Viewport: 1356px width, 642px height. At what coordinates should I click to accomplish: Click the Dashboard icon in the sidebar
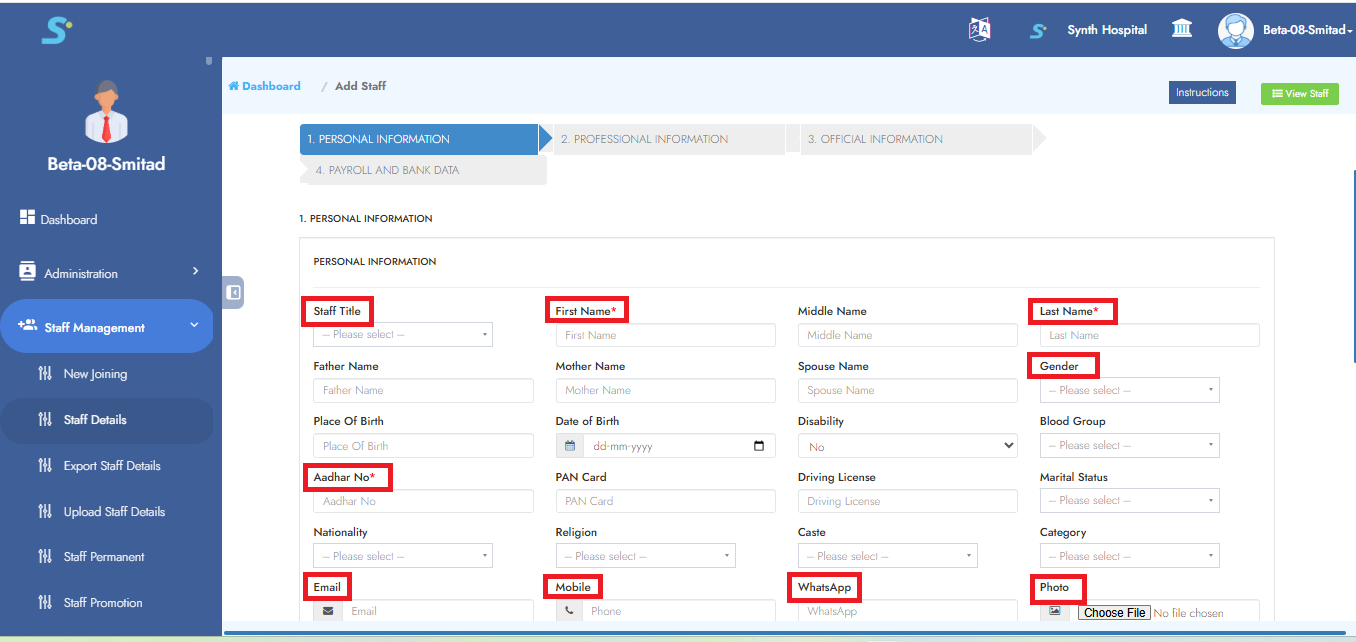pyautogui.click(x=28, y=218)
